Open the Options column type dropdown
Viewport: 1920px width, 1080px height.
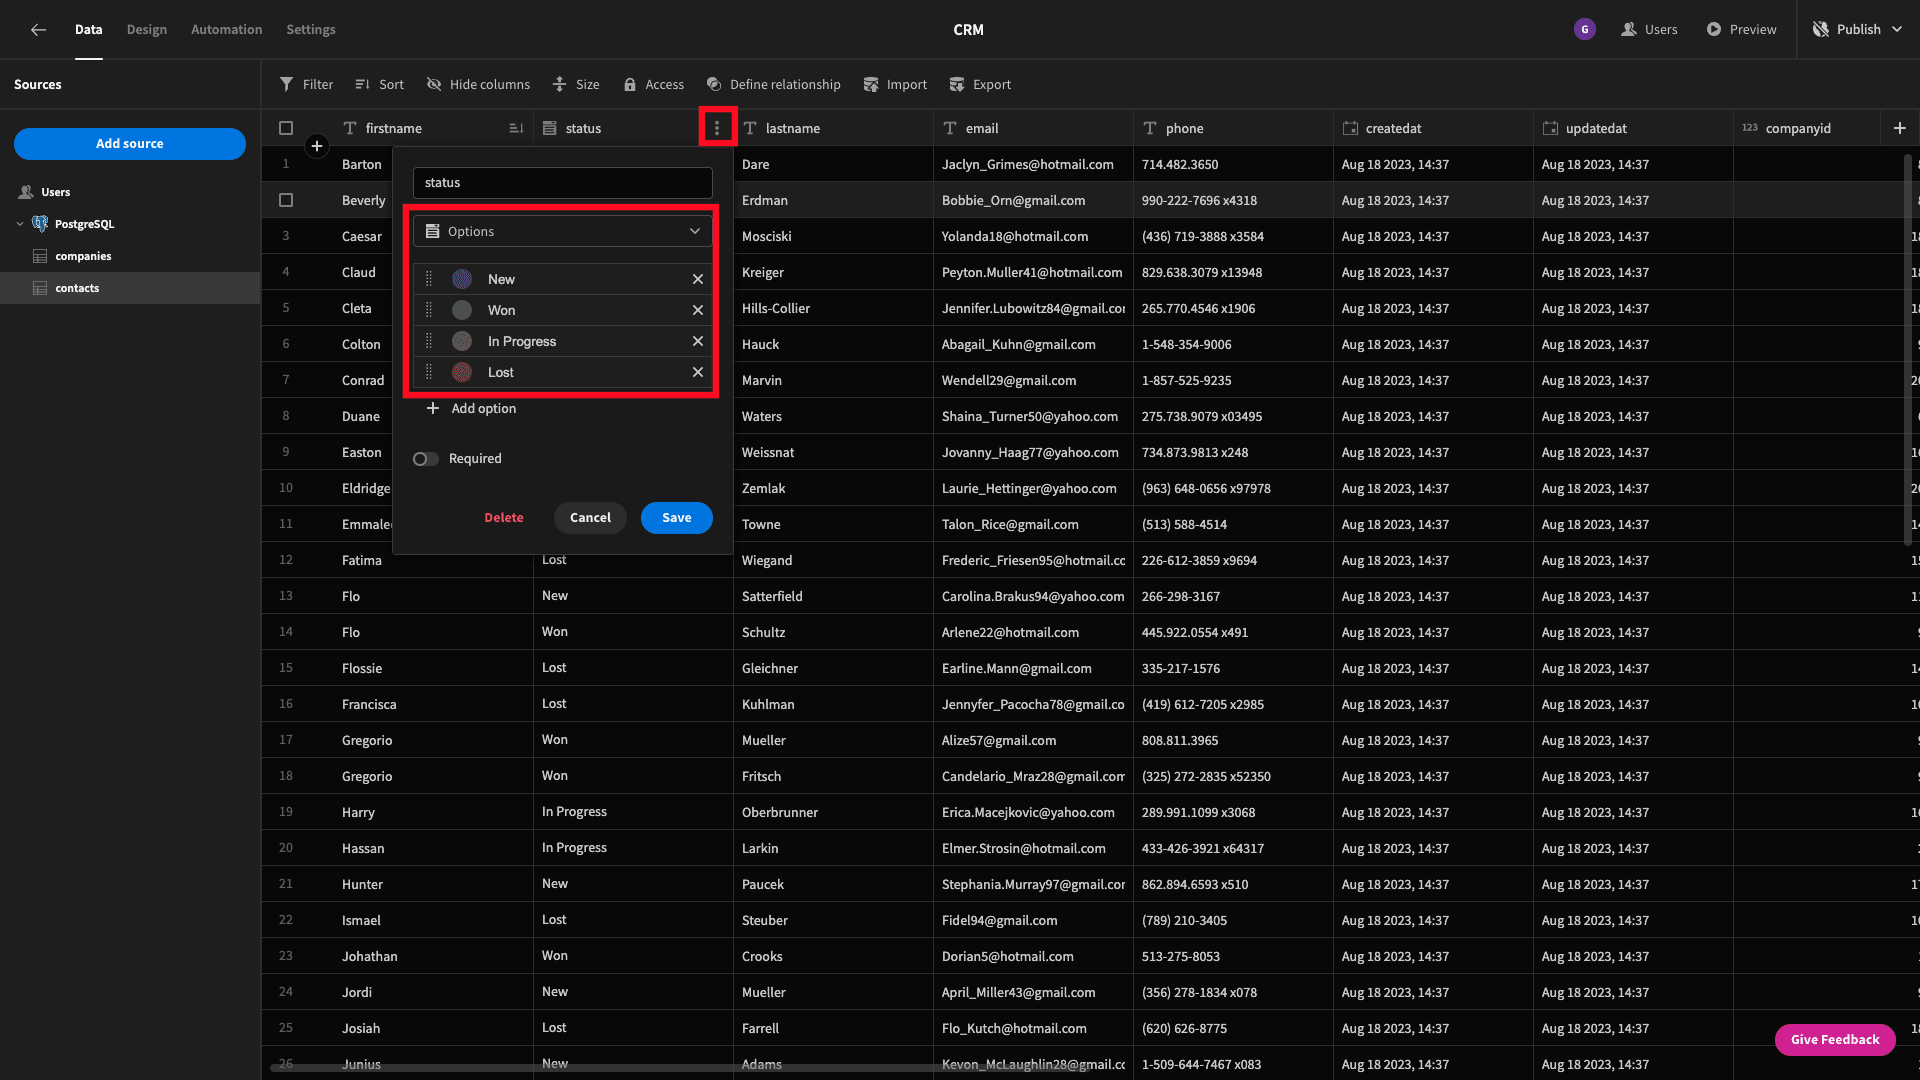click(563, 231)
